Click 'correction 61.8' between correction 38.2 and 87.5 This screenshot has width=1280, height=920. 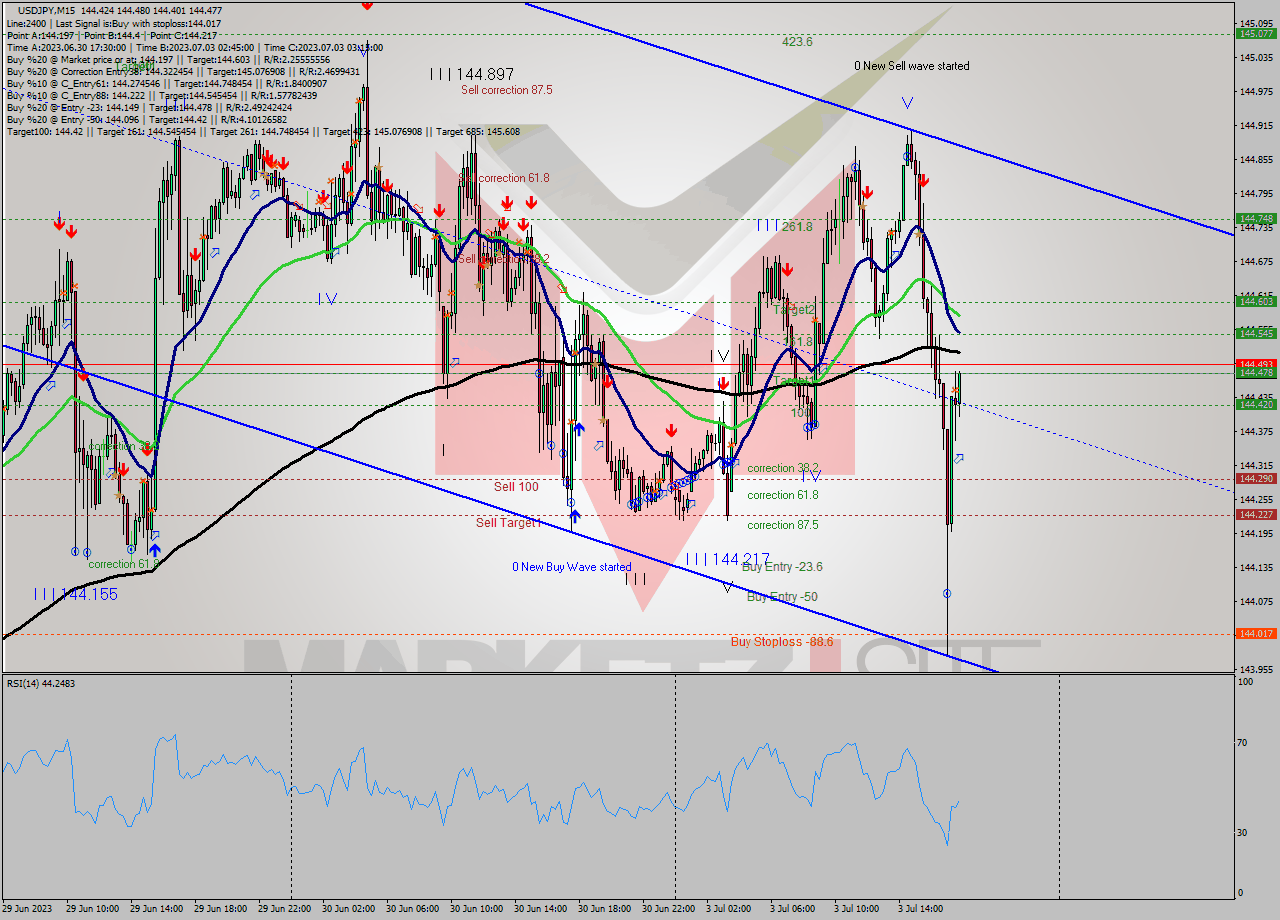(783, 495)
